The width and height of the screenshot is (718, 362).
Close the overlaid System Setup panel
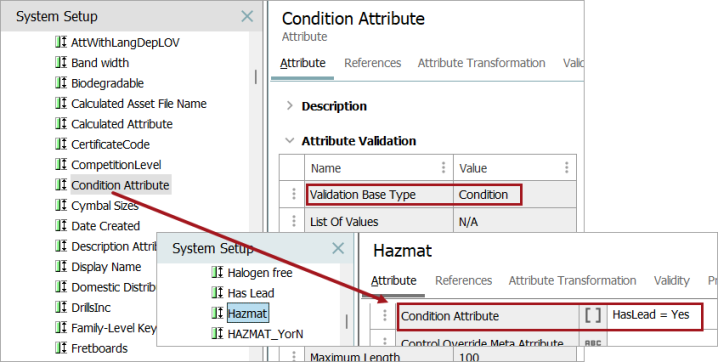pyautogui.click(x=338, y=248)
